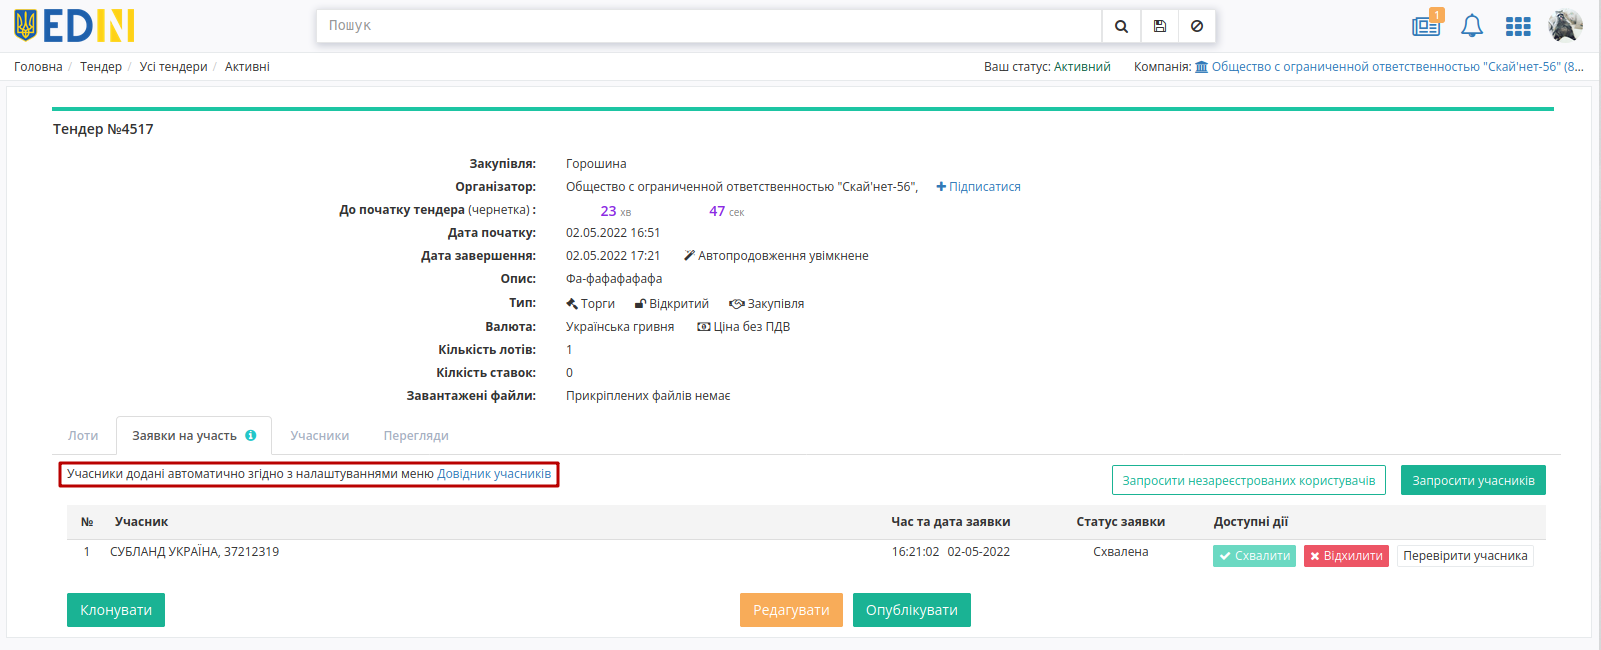Open the apps grid menu
Image resolution: width=1601 pixels, height=650 pixels.
tap(1518, 27)
